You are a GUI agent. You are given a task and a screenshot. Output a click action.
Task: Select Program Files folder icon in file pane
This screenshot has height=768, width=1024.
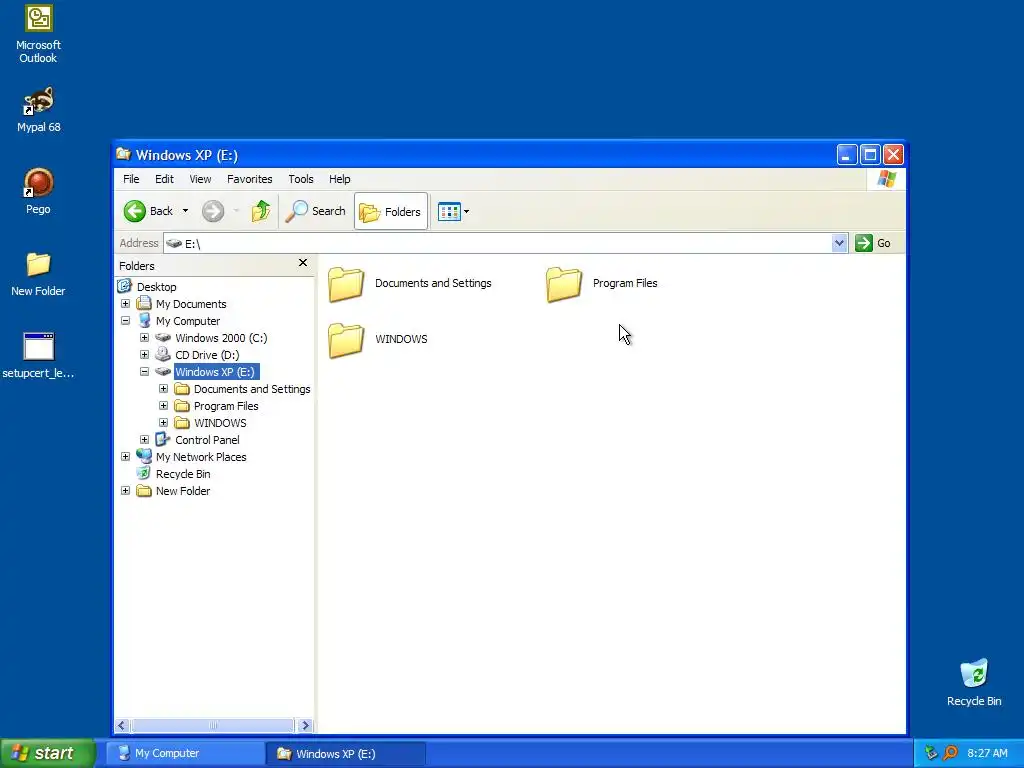(x=564, y=284)
